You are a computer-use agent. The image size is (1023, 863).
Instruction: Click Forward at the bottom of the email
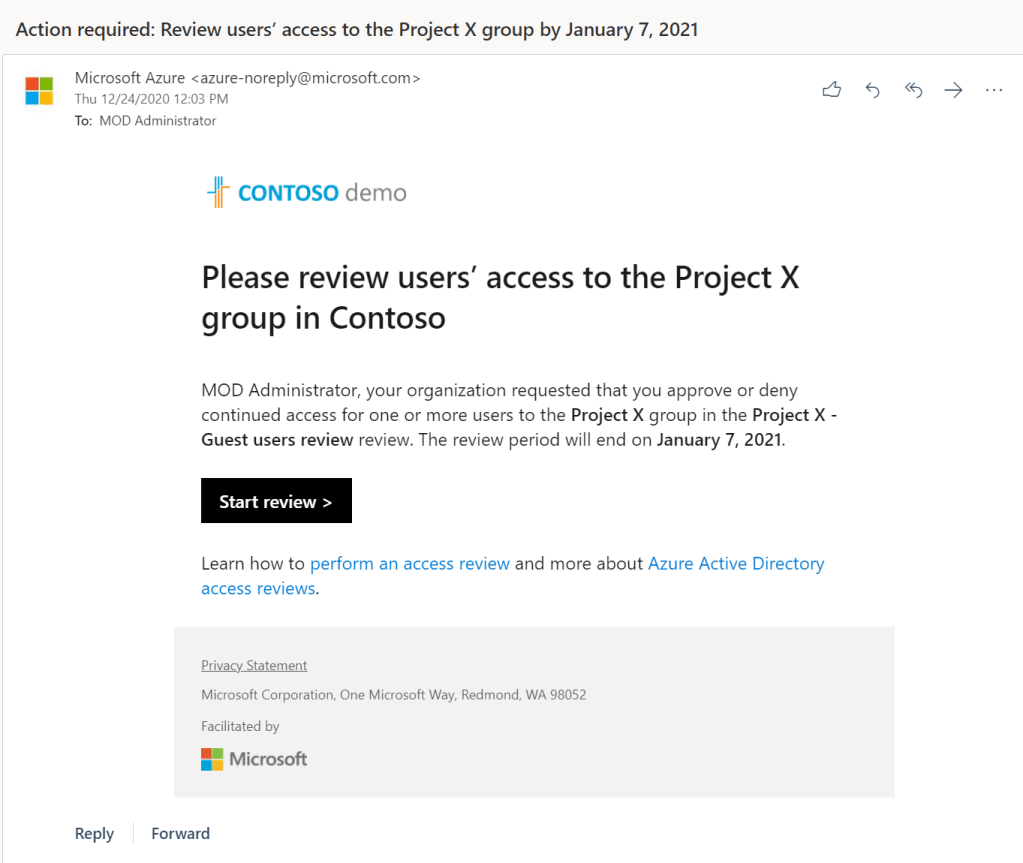point(180,833)
